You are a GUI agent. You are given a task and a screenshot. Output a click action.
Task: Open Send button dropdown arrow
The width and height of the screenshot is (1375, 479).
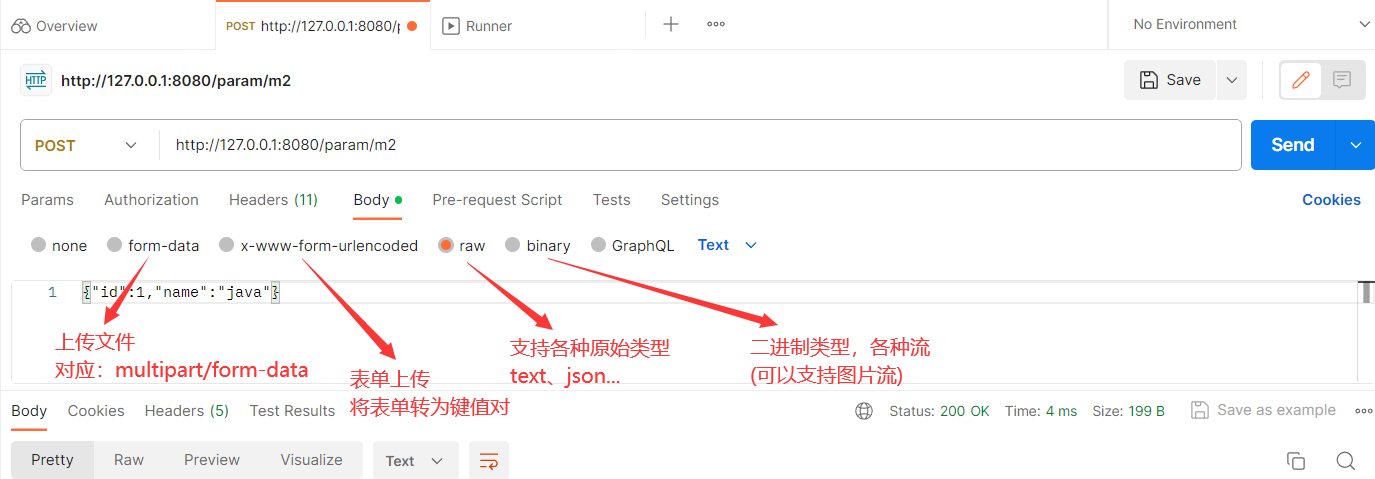tap(1355, 145)
